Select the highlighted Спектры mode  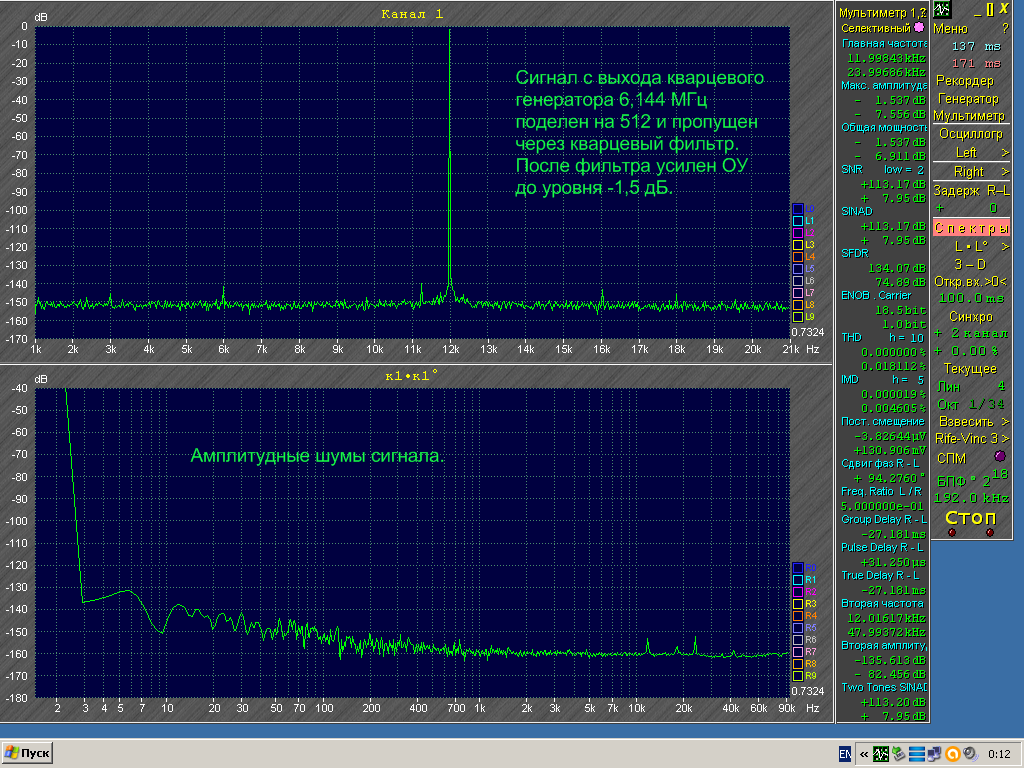point(971,228)
